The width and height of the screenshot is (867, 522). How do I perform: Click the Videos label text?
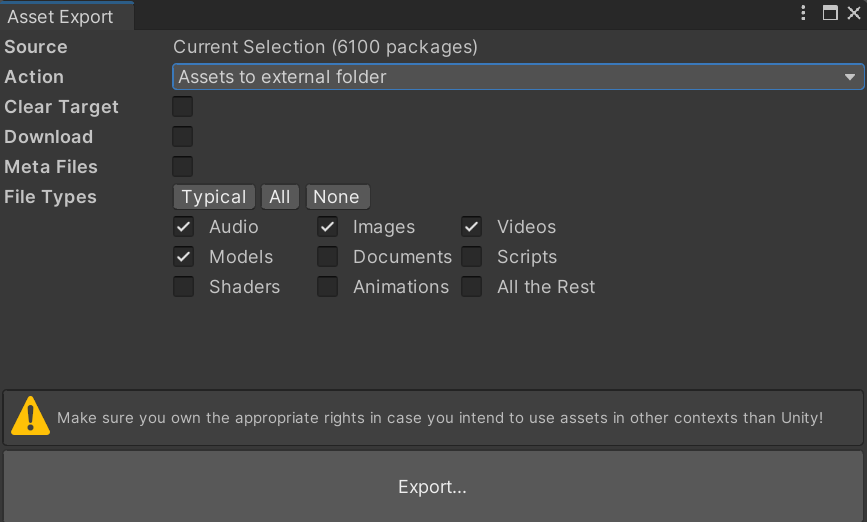(526, 227)
